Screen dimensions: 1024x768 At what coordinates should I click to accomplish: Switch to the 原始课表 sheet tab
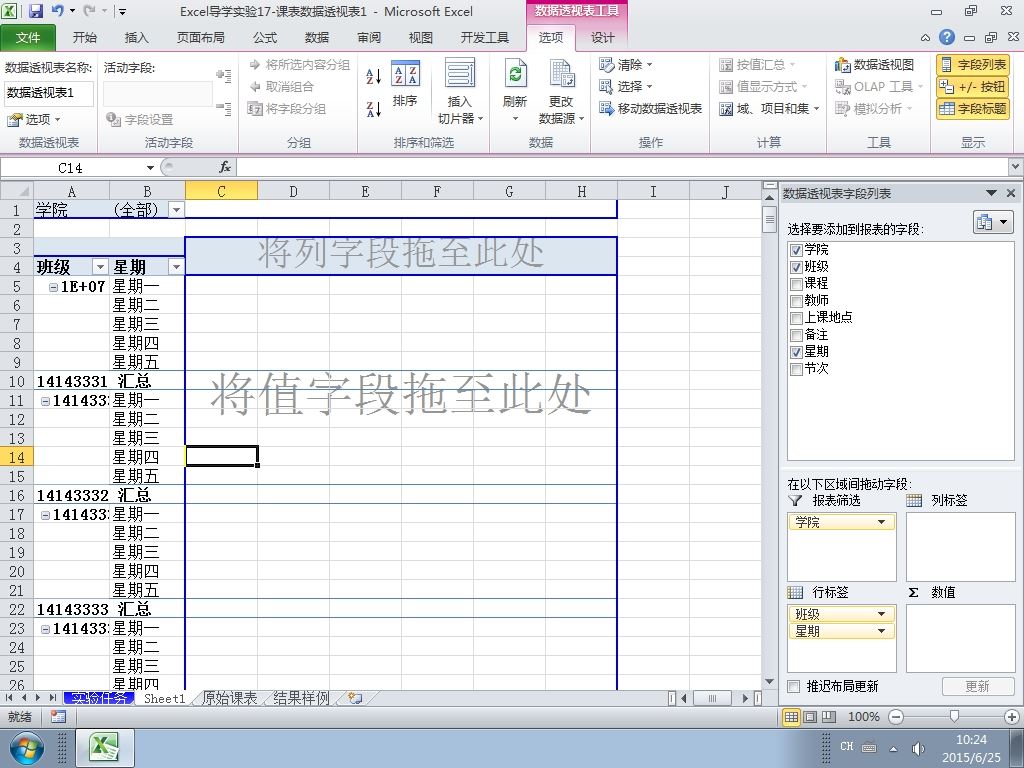[229, 698]
